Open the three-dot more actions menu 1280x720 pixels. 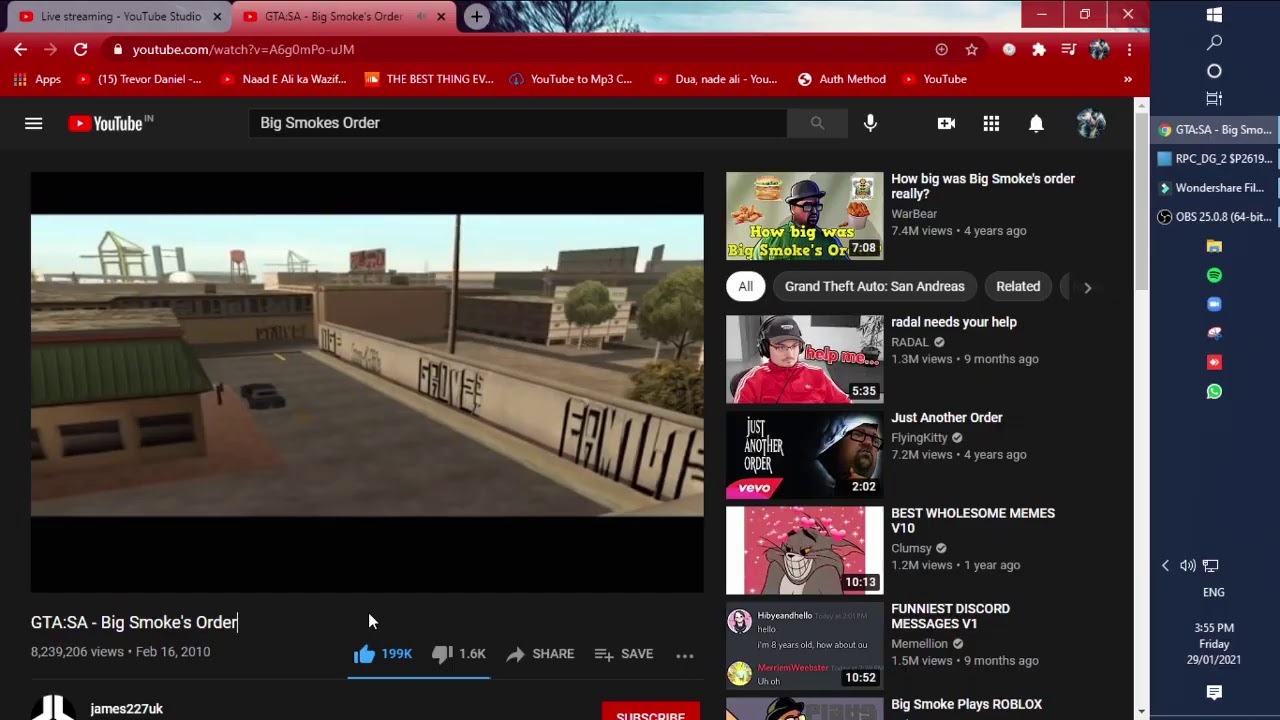(685, 655)
